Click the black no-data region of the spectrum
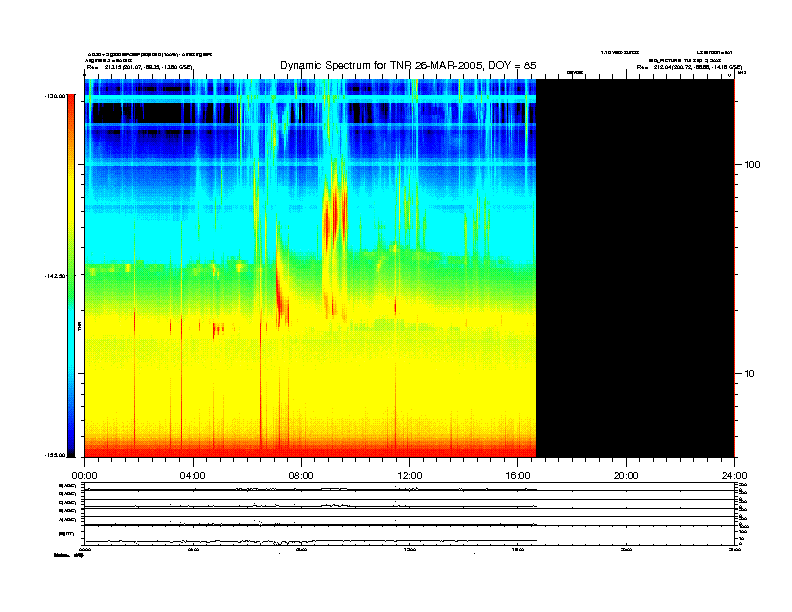This screenshot has width=792, height=612. (635, 268)
